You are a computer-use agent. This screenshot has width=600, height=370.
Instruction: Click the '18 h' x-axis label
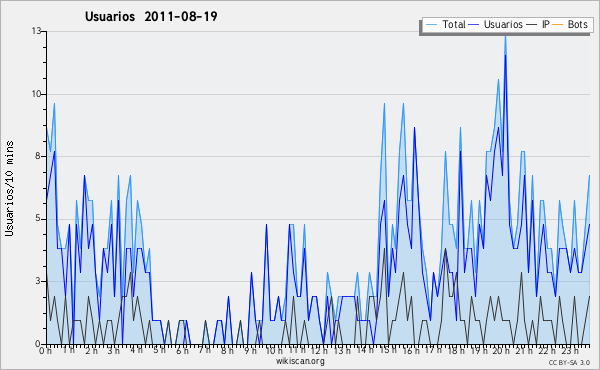[456, 350]
